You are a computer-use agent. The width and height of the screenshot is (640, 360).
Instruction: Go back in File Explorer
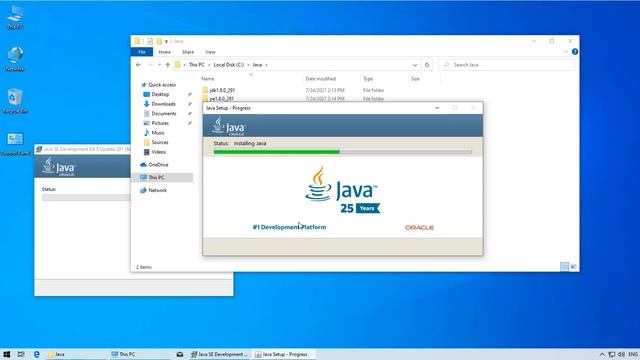tap(138, 65)
